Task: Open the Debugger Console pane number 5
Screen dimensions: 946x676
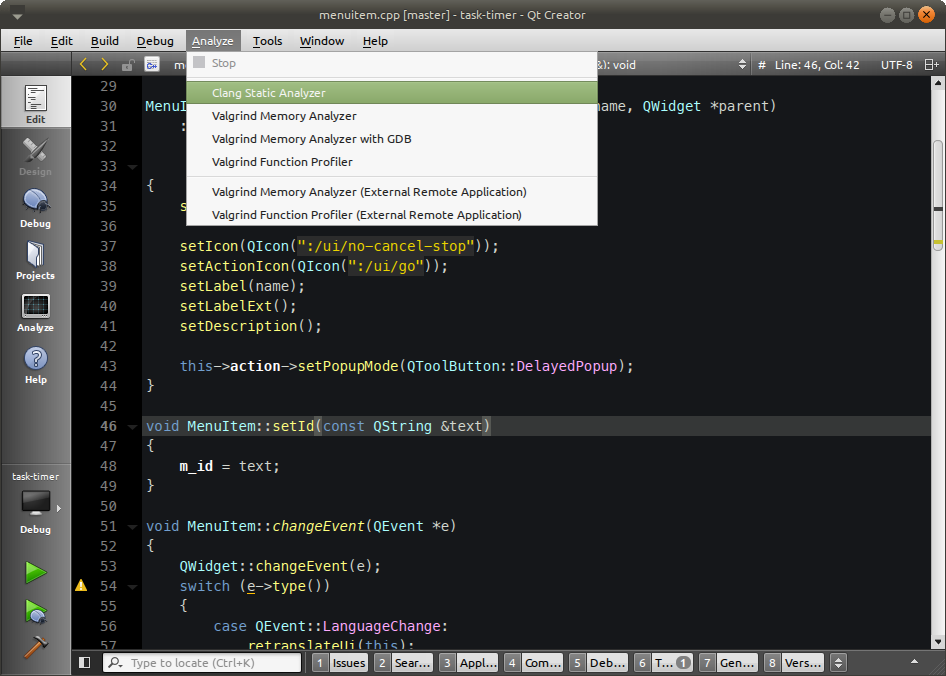Action: [598, 663]
